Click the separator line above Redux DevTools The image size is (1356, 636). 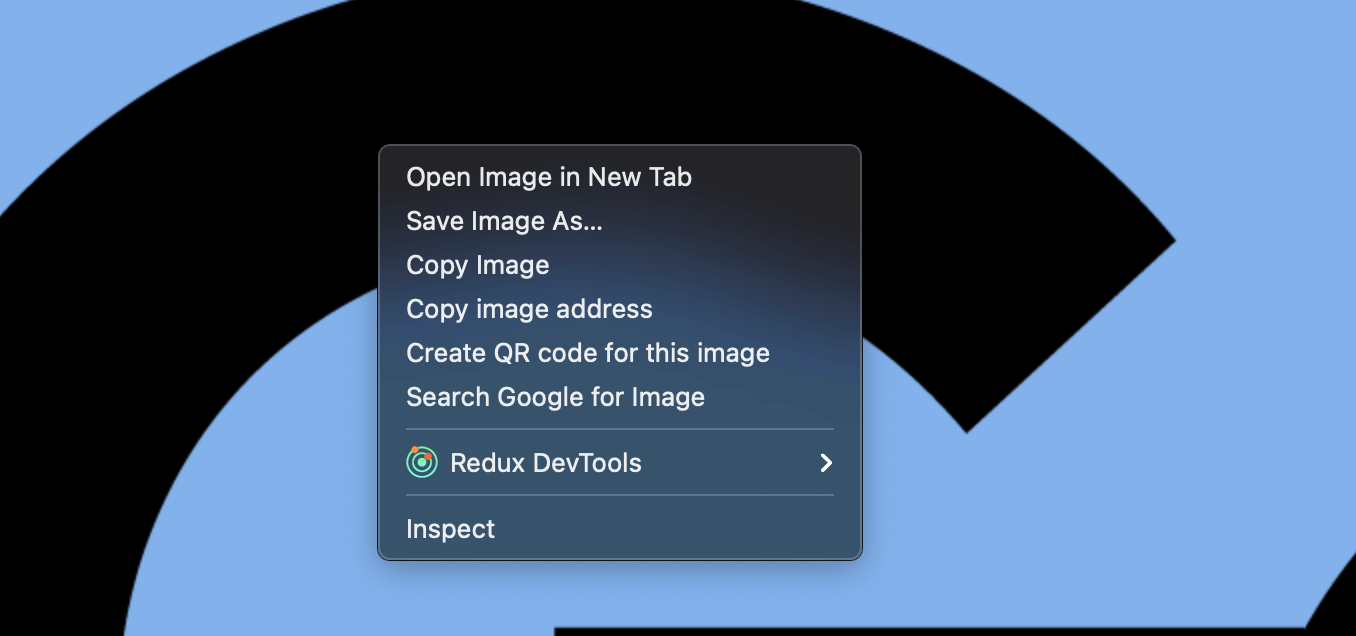click(x=619, y=429)
